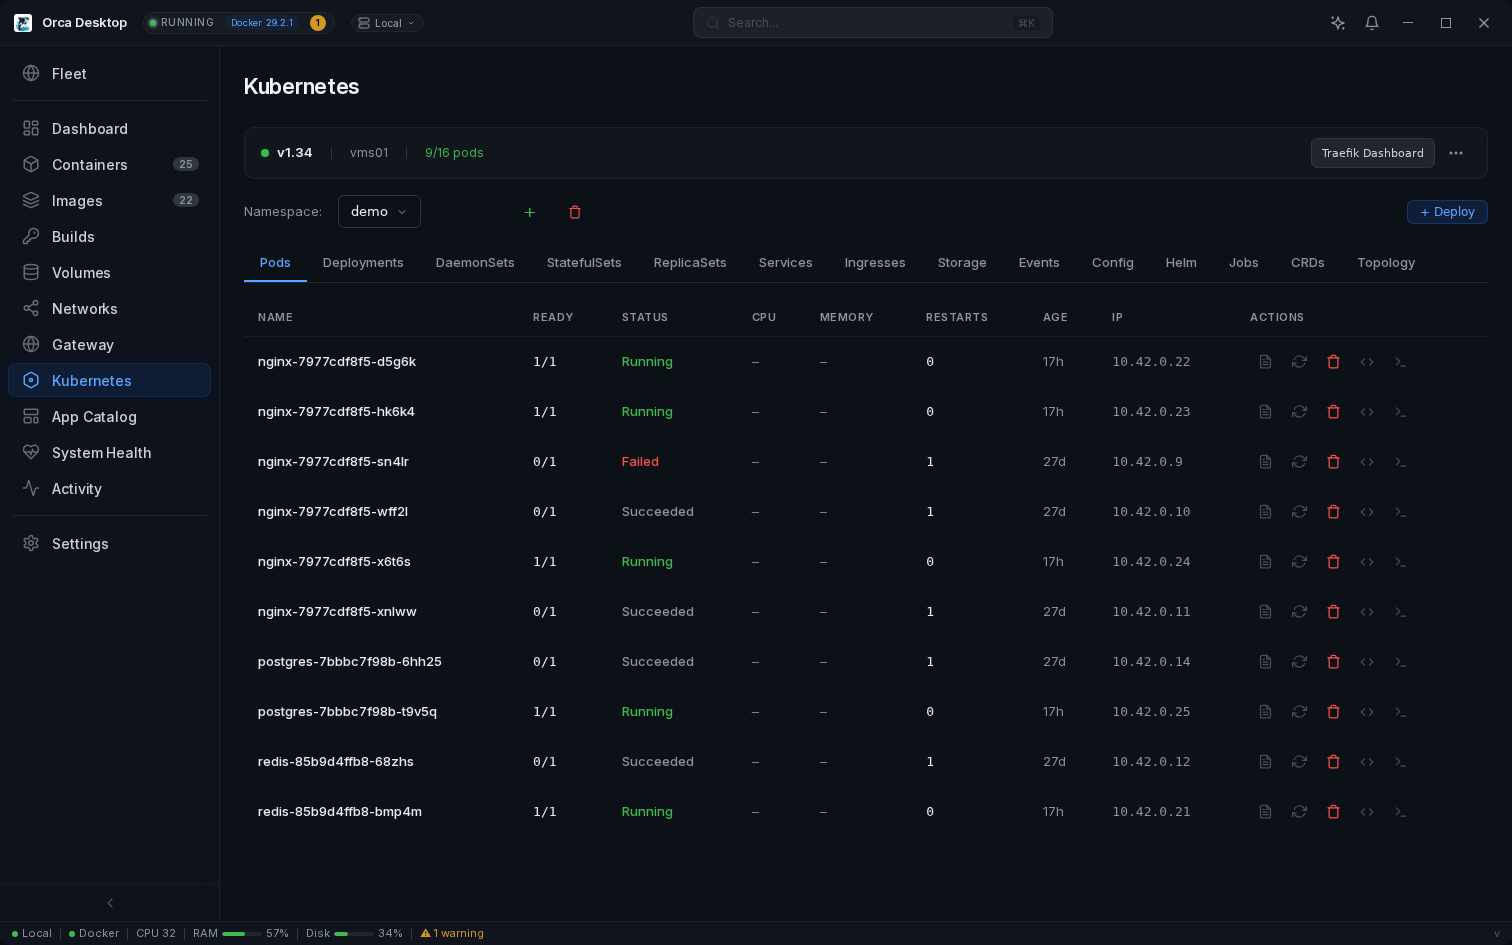Open terminal for pod nginx-7977cdf8f5-x6t6s
The height and width of the screenshot is (945, 1512).
click(1400, 562)
